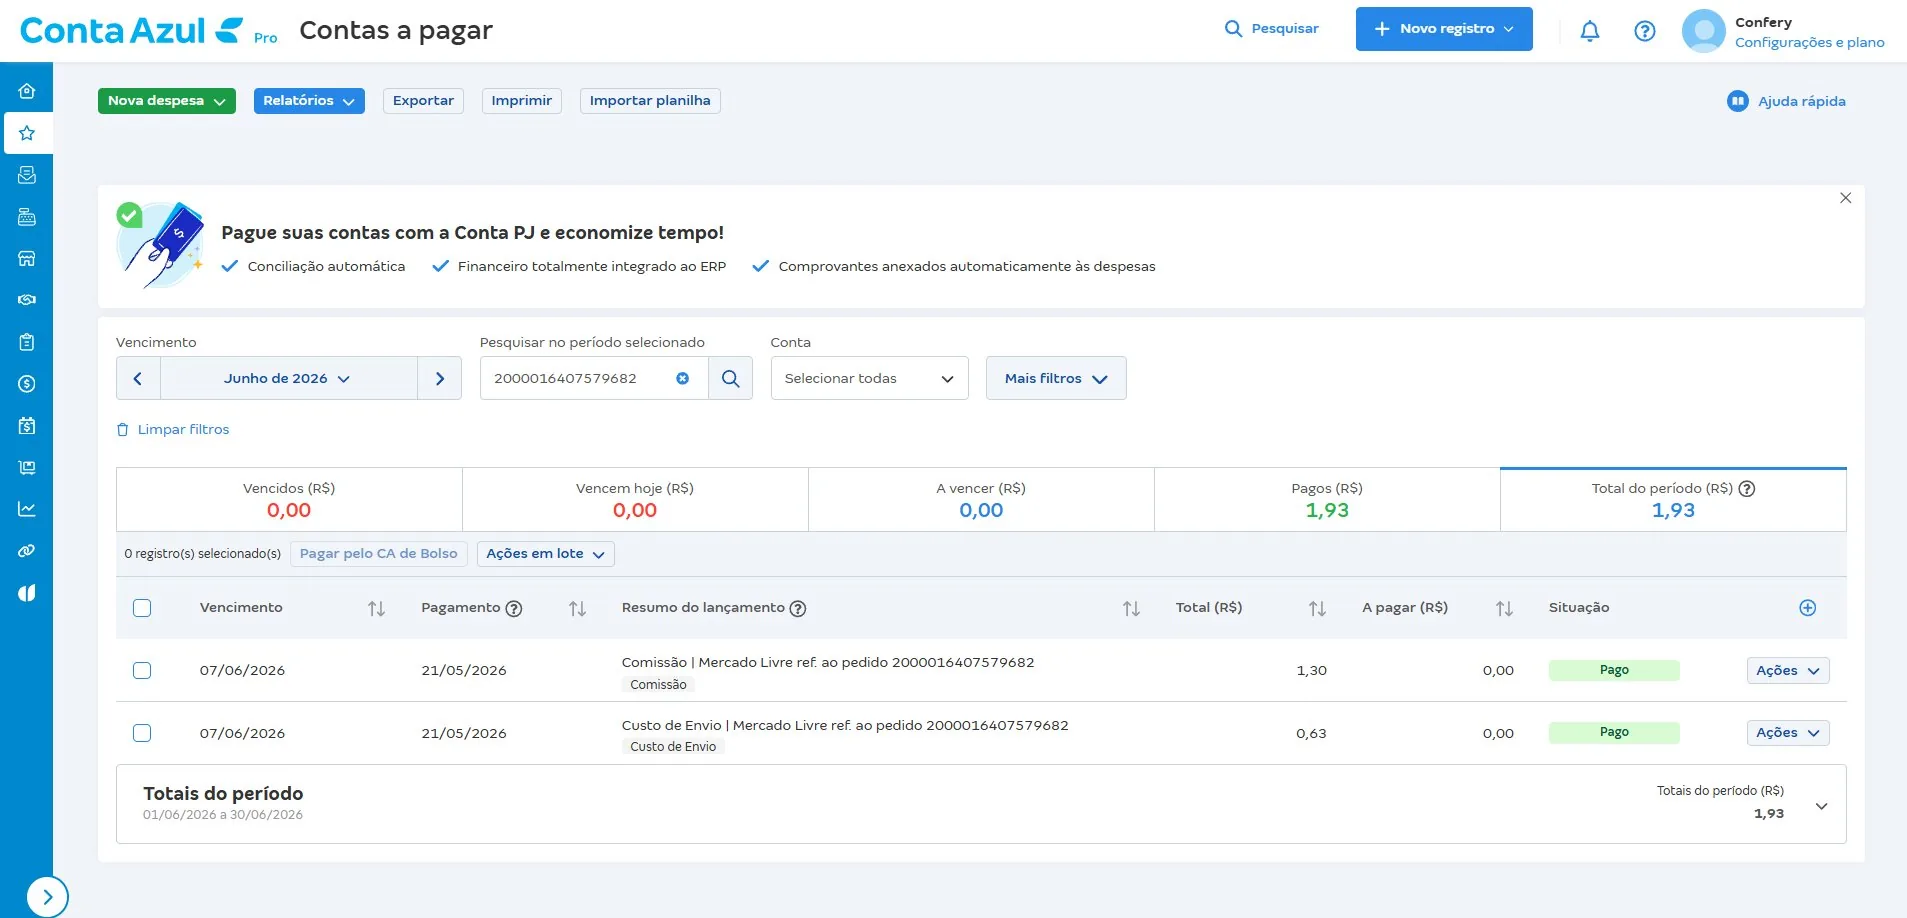Open the Relatórios dropdown
The width and height of the screenshot is (1907, 918).
(309, 101)
